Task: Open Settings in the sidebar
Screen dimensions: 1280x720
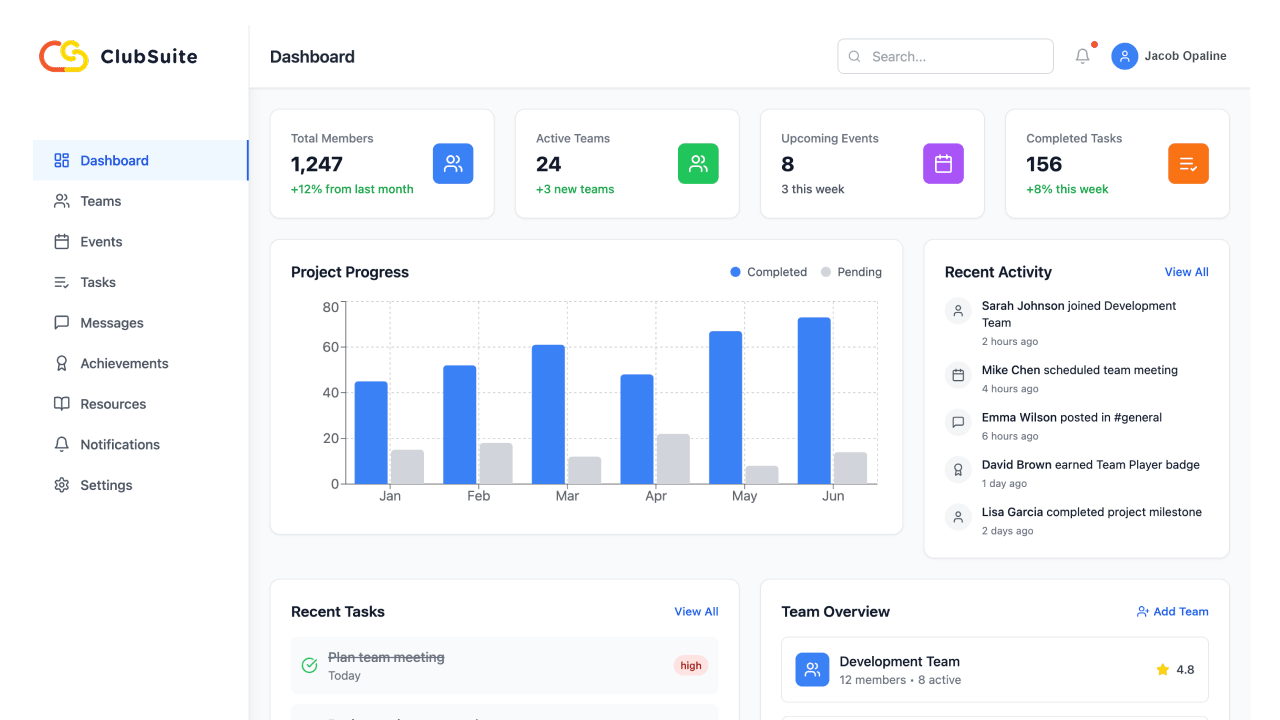Action: pos(106,485)
